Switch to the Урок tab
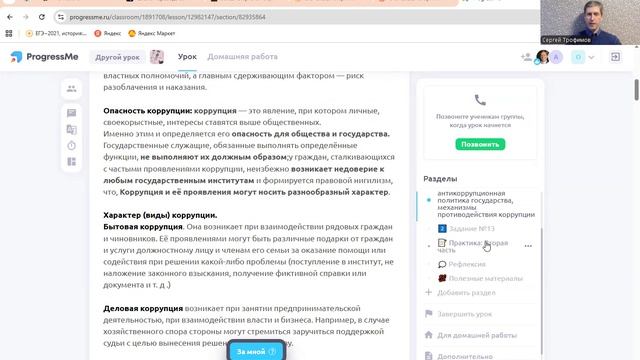This screenshot has height=360, width=640. click(x=187, y=57)
